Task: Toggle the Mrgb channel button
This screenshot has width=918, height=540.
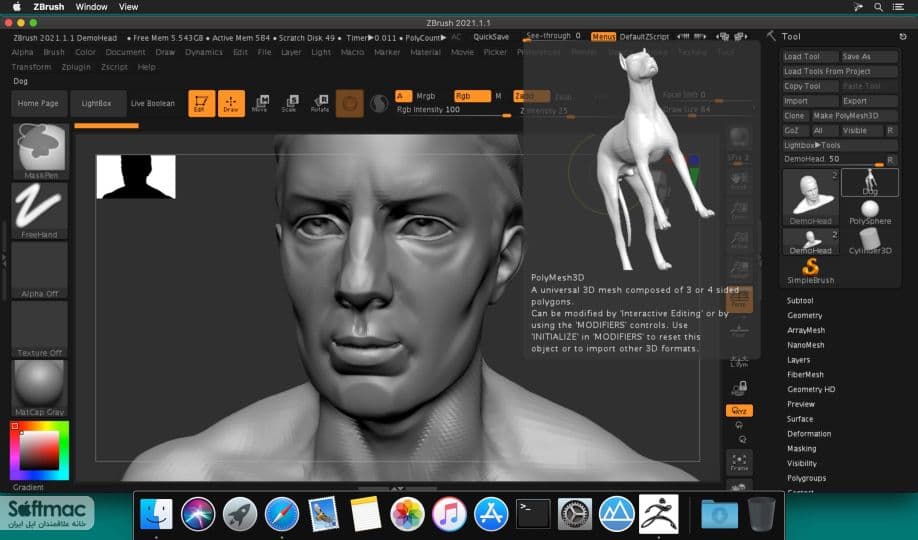Action: click(x=426, y=96)
